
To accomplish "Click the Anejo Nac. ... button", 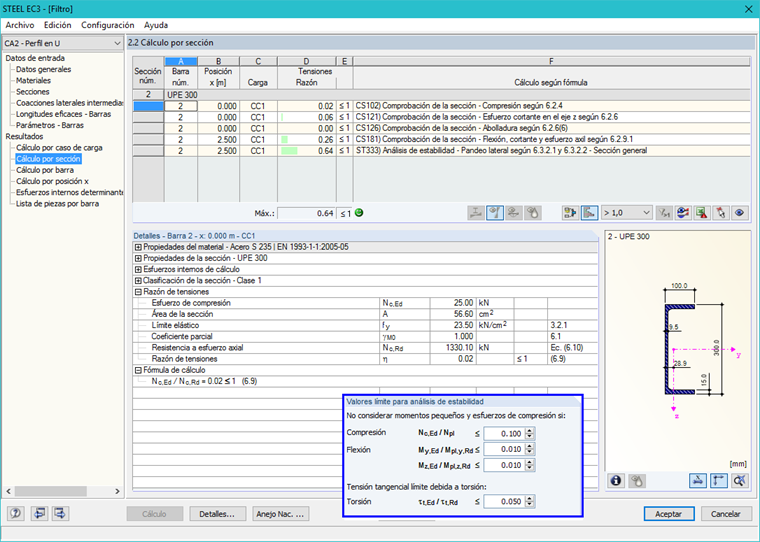I will coord(281,514).
